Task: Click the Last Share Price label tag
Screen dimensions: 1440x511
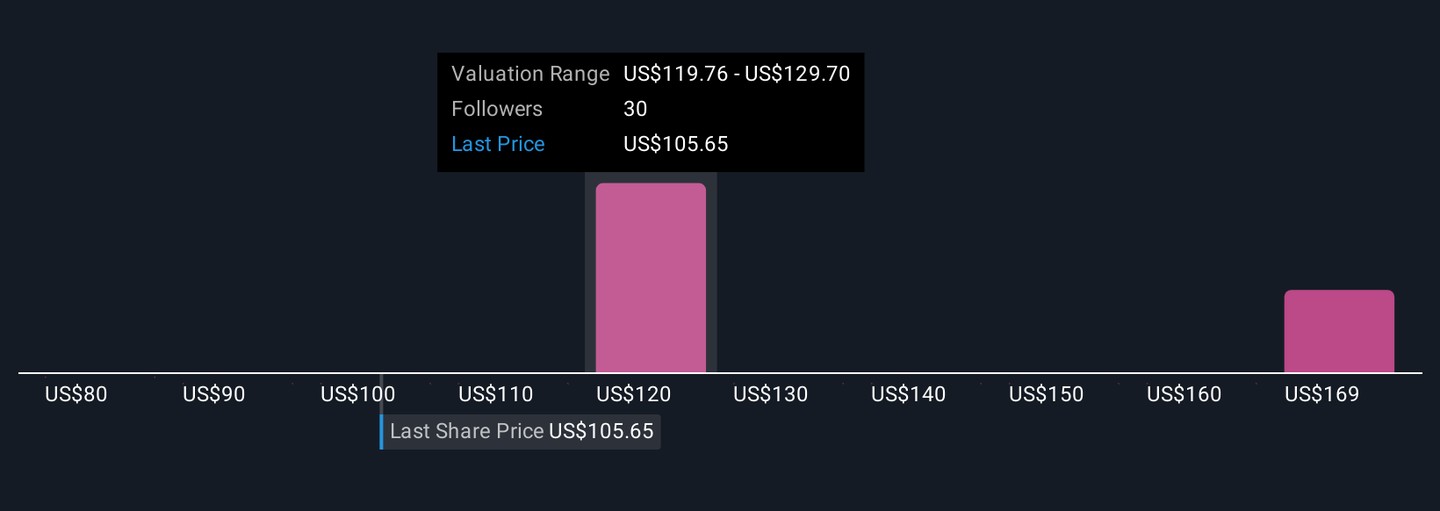Action: pyautogui.click(x=521, y=432)
